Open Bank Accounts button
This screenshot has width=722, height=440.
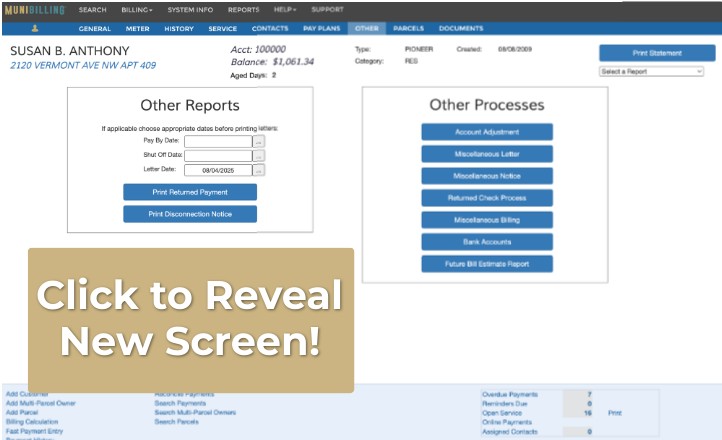coord(487,242)
